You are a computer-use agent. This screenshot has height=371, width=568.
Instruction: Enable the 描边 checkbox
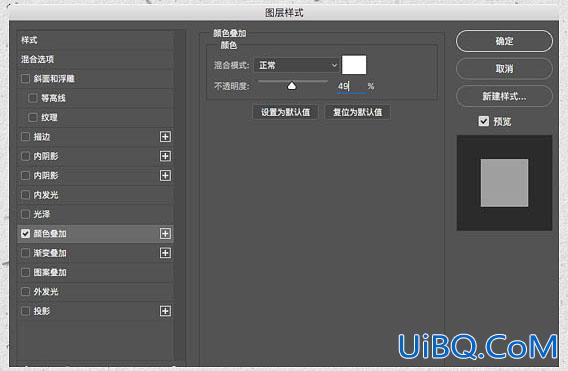[25, 137]
